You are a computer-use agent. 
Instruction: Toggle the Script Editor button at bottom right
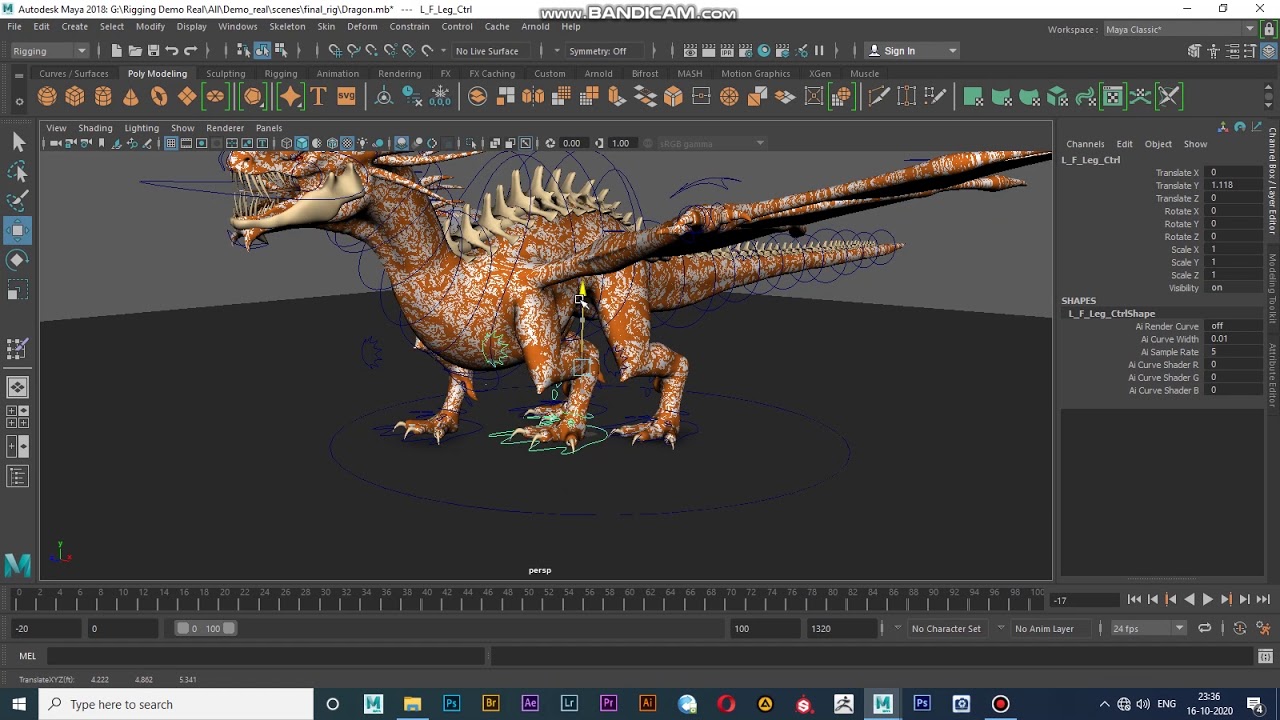(x=1267, y=656)
